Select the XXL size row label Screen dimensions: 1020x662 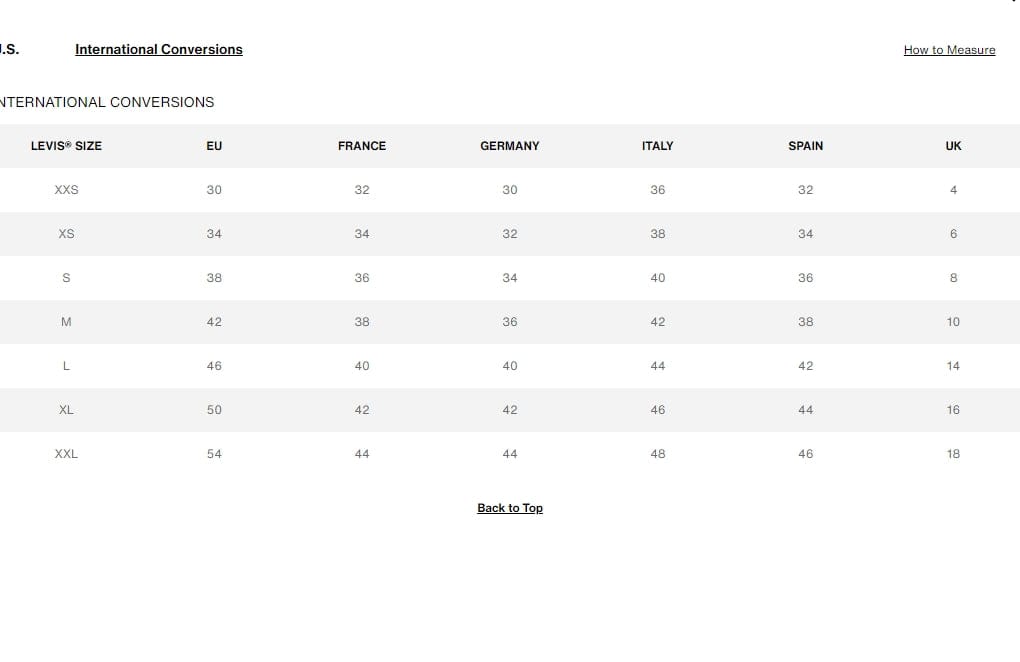click(66, 454)
